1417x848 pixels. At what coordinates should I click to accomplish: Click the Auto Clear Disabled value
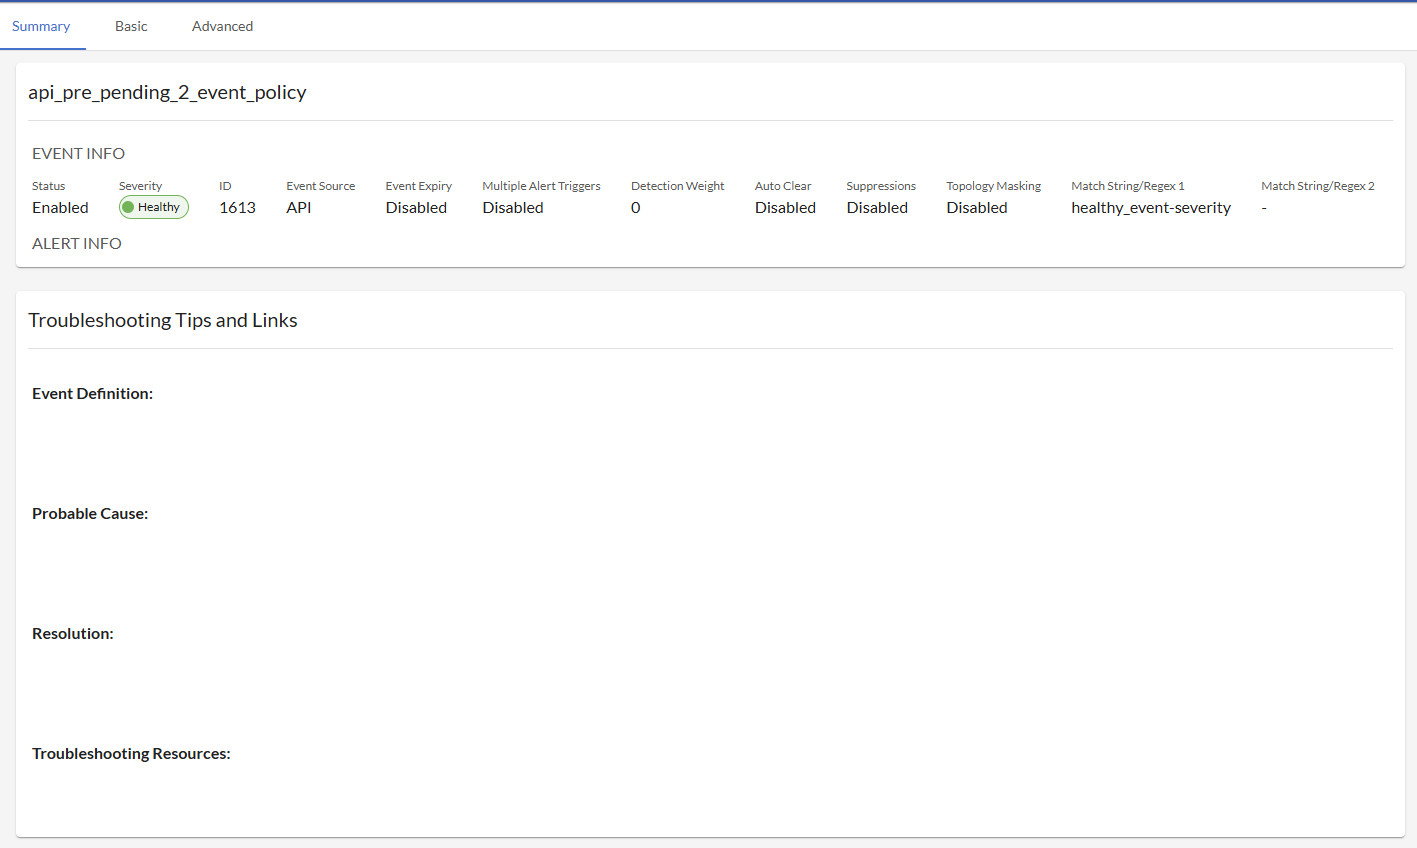click(x=785, y=208)
